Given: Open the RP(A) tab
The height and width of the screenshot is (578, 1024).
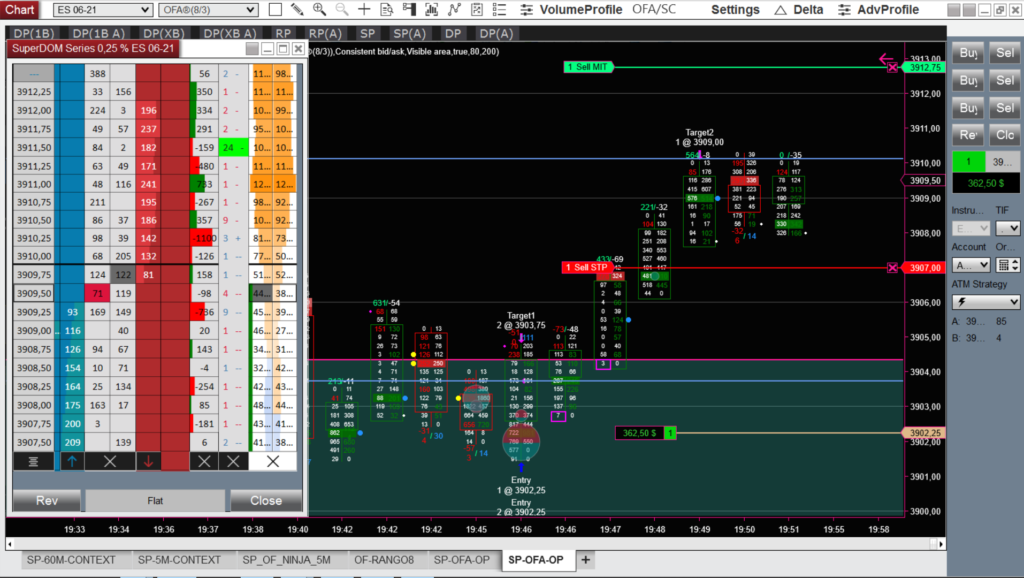Looking at the screenshot, I should (325, 33).
